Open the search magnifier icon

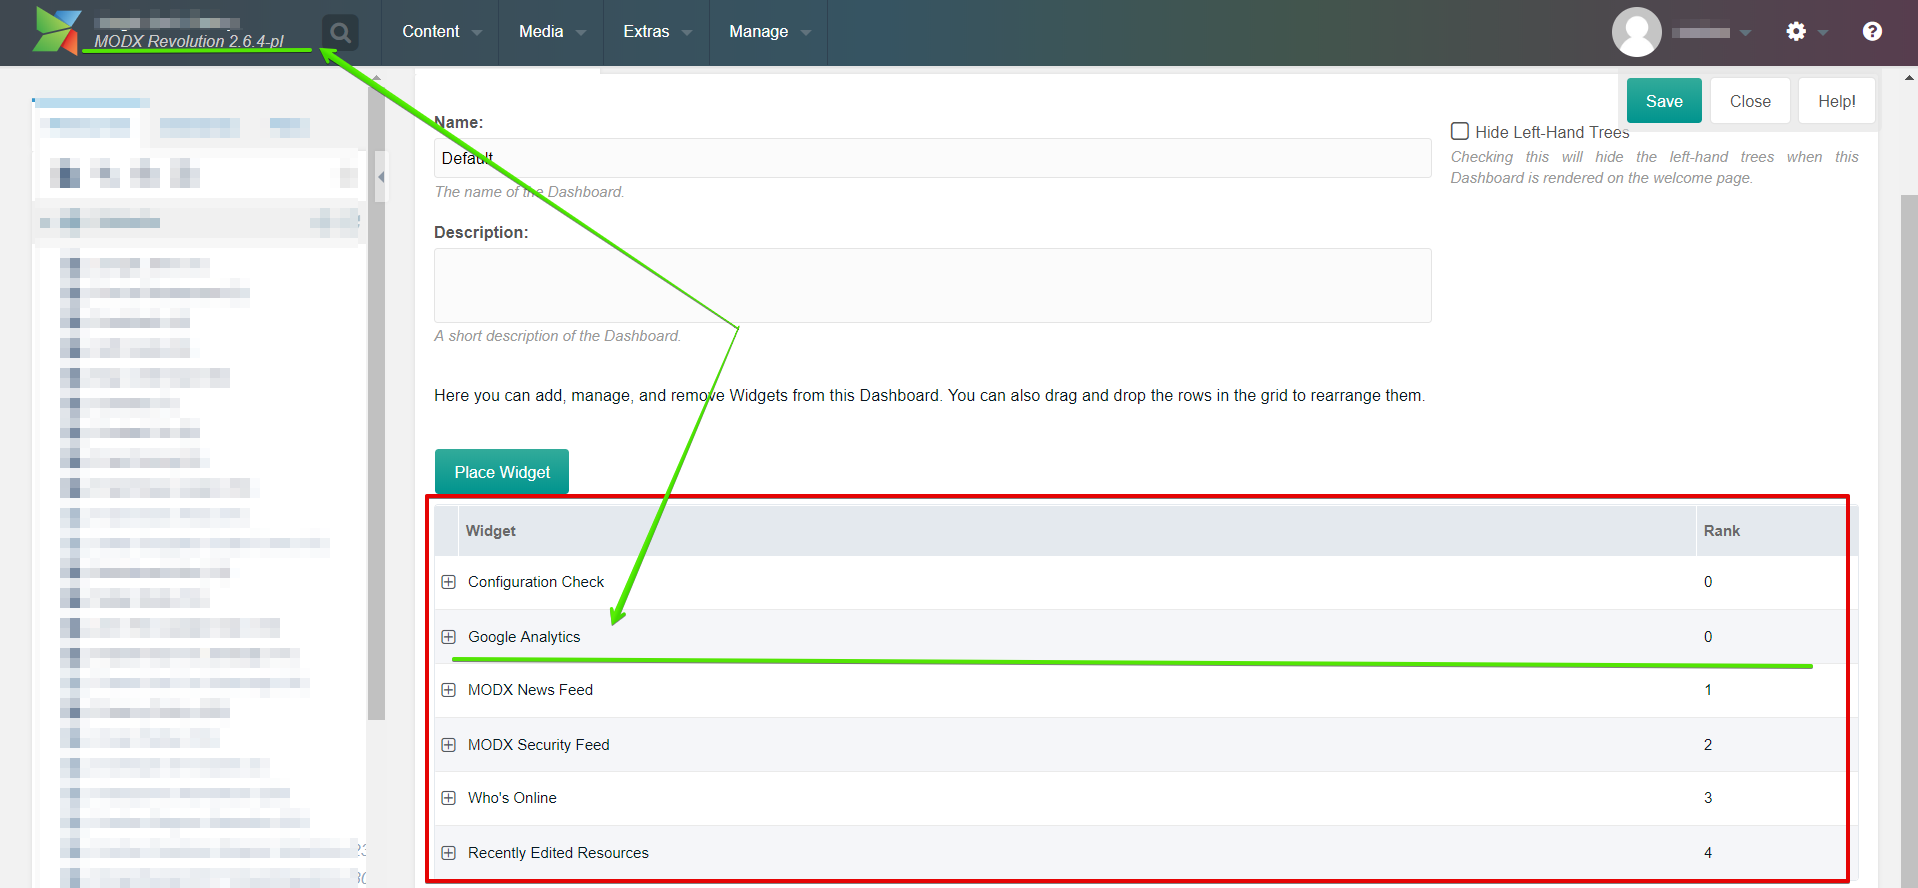[x=340, y=33]
